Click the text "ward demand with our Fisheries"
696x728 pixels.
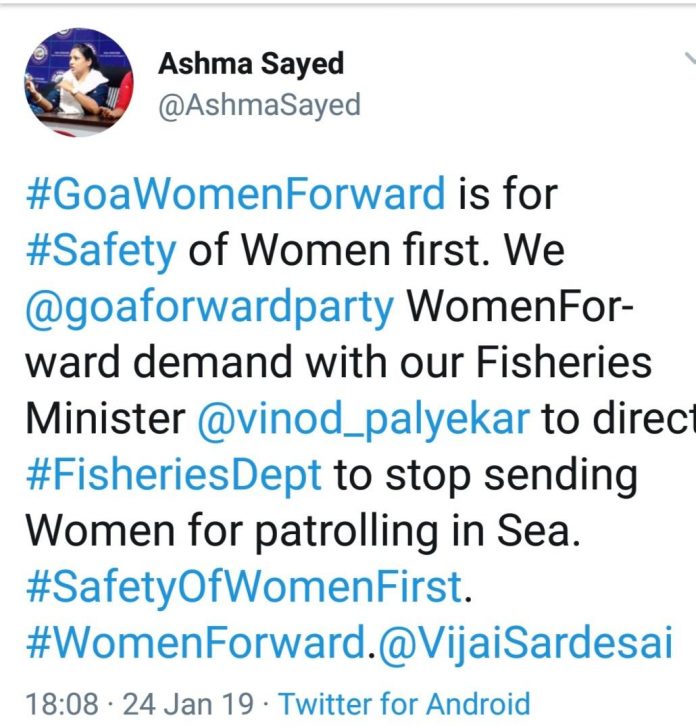[x=338, y=363]
